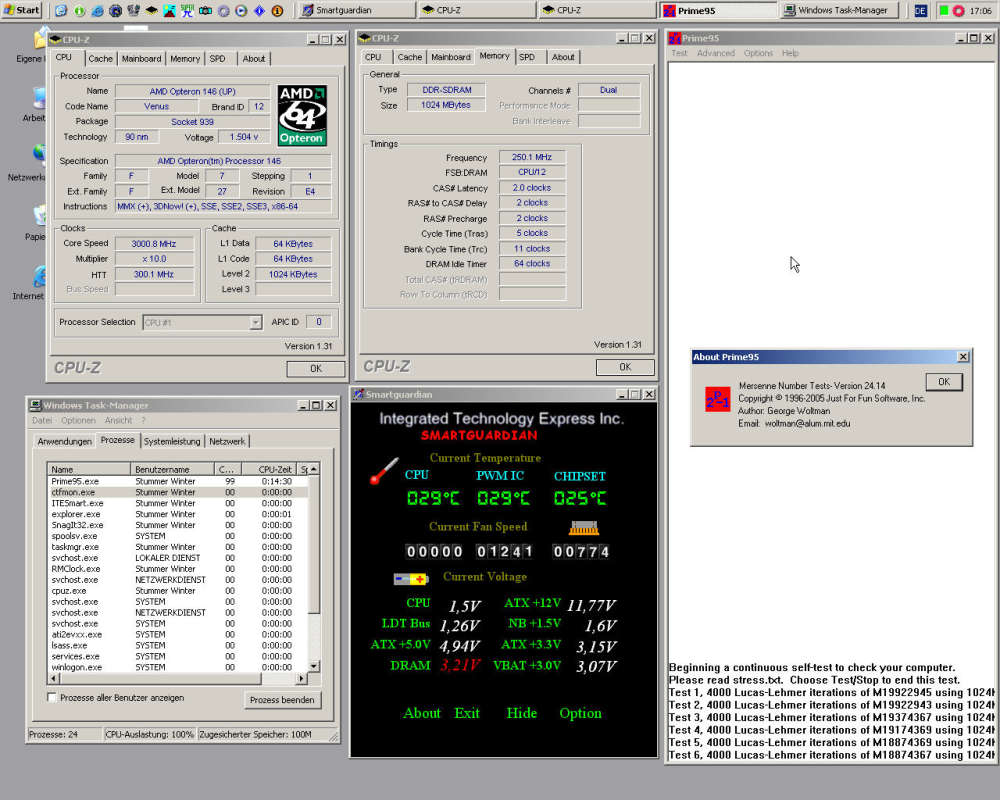The height and width of the screenshot is (800, 1000).
Task: Enable 'Prozesse aller Benutzer anzeigen' checkbox
Action: point(52,697)
